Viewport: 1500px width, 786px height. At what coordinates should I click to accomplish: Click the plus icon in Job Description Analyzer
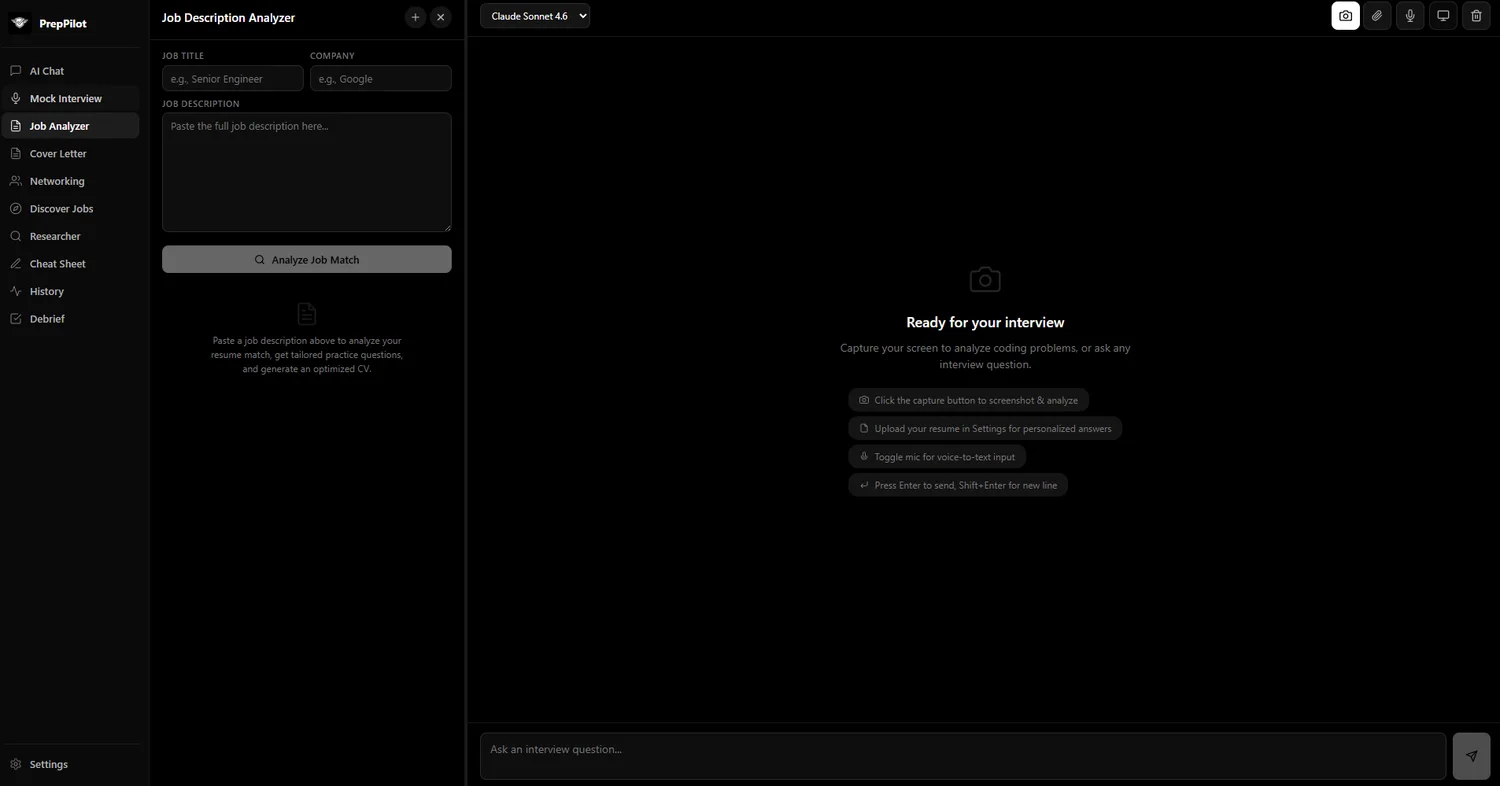pos(416,17)
